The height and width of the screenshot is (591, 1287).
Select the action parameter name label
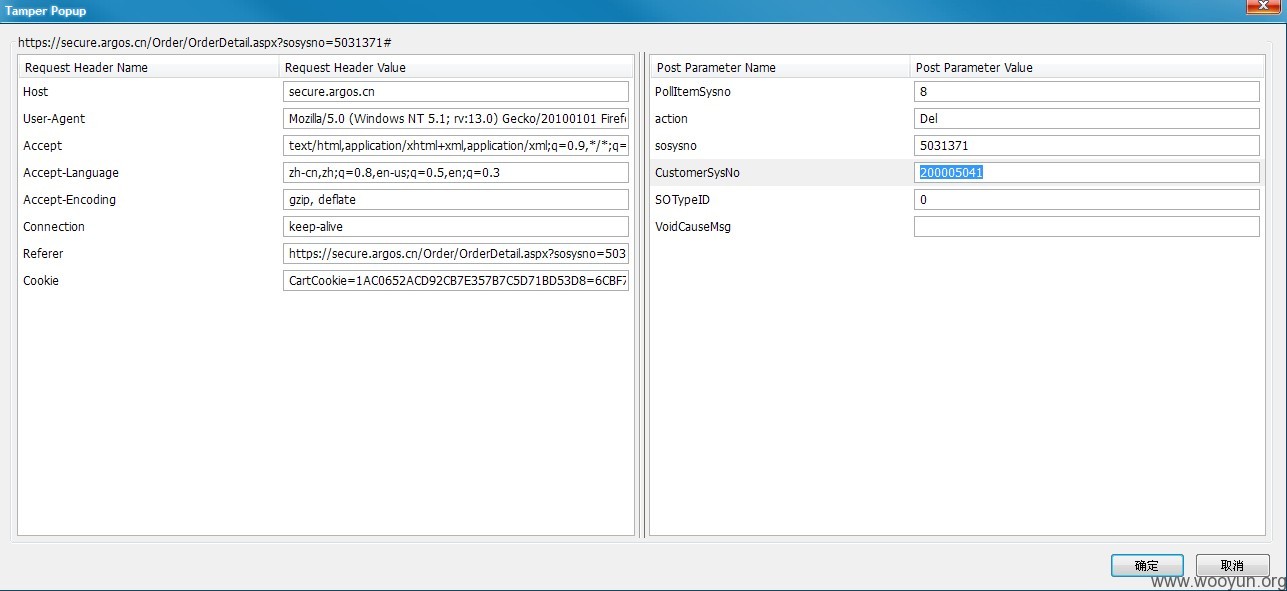coord(671,119)
